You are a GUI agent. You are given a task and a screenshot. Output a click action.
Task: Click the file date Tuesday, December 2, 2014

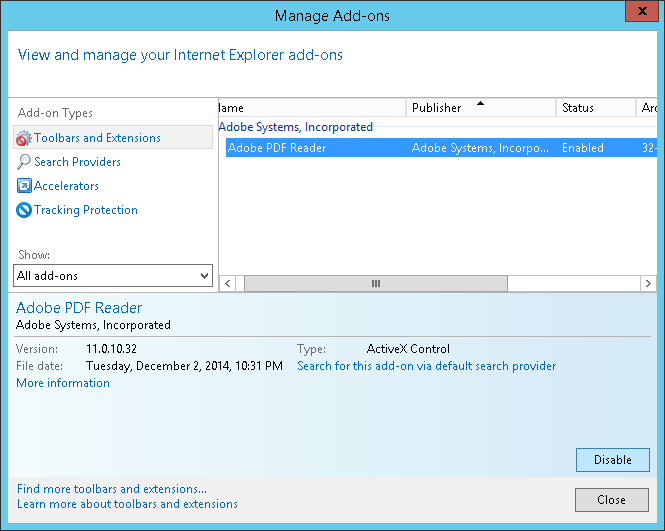[x=184, y=366]
